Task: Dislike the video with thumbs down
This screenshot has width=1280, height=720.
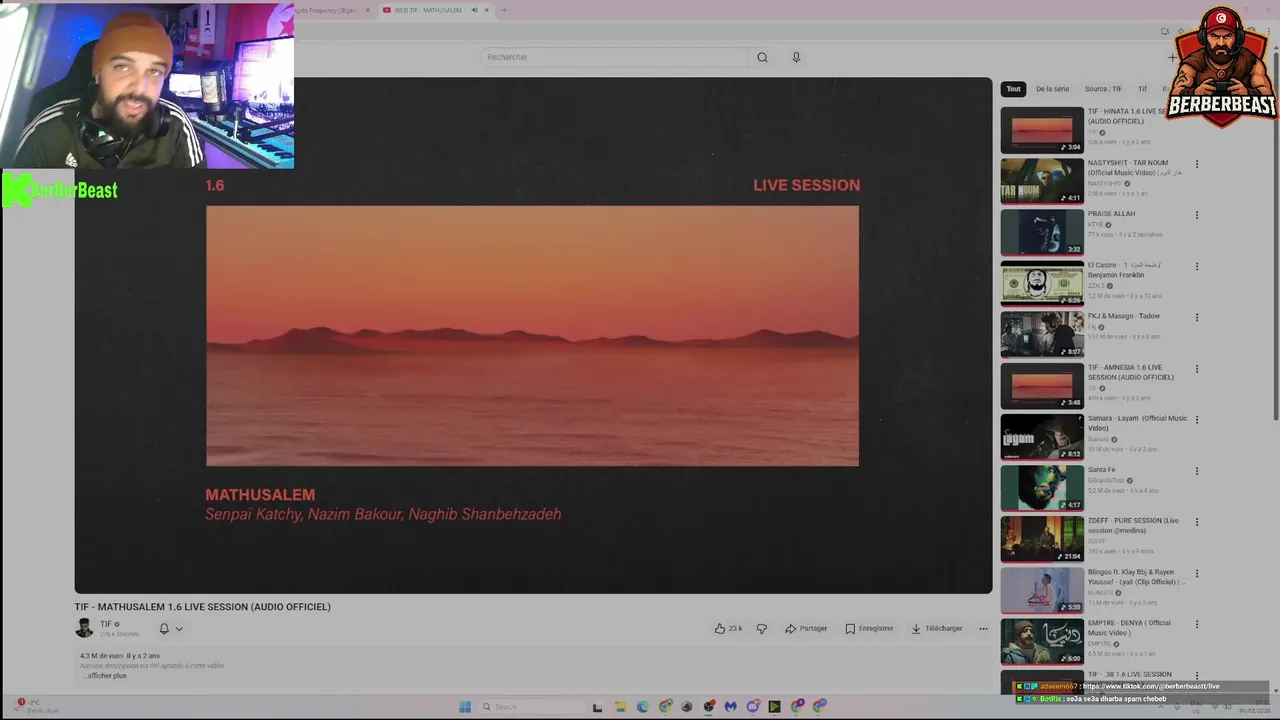Action: click(x=762, y=628)
